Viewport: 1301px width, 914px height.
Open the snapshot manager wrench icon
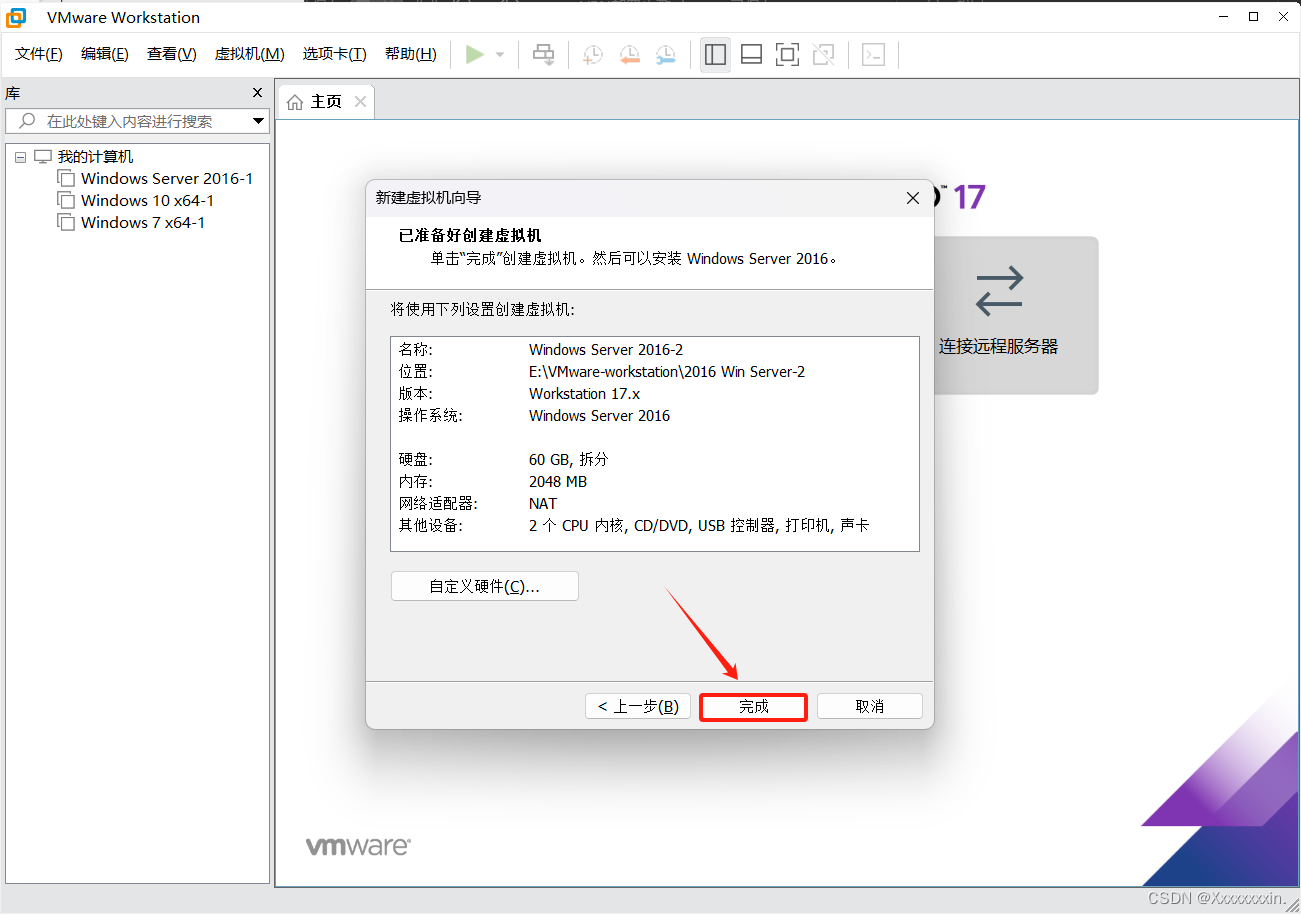[665, 54]
